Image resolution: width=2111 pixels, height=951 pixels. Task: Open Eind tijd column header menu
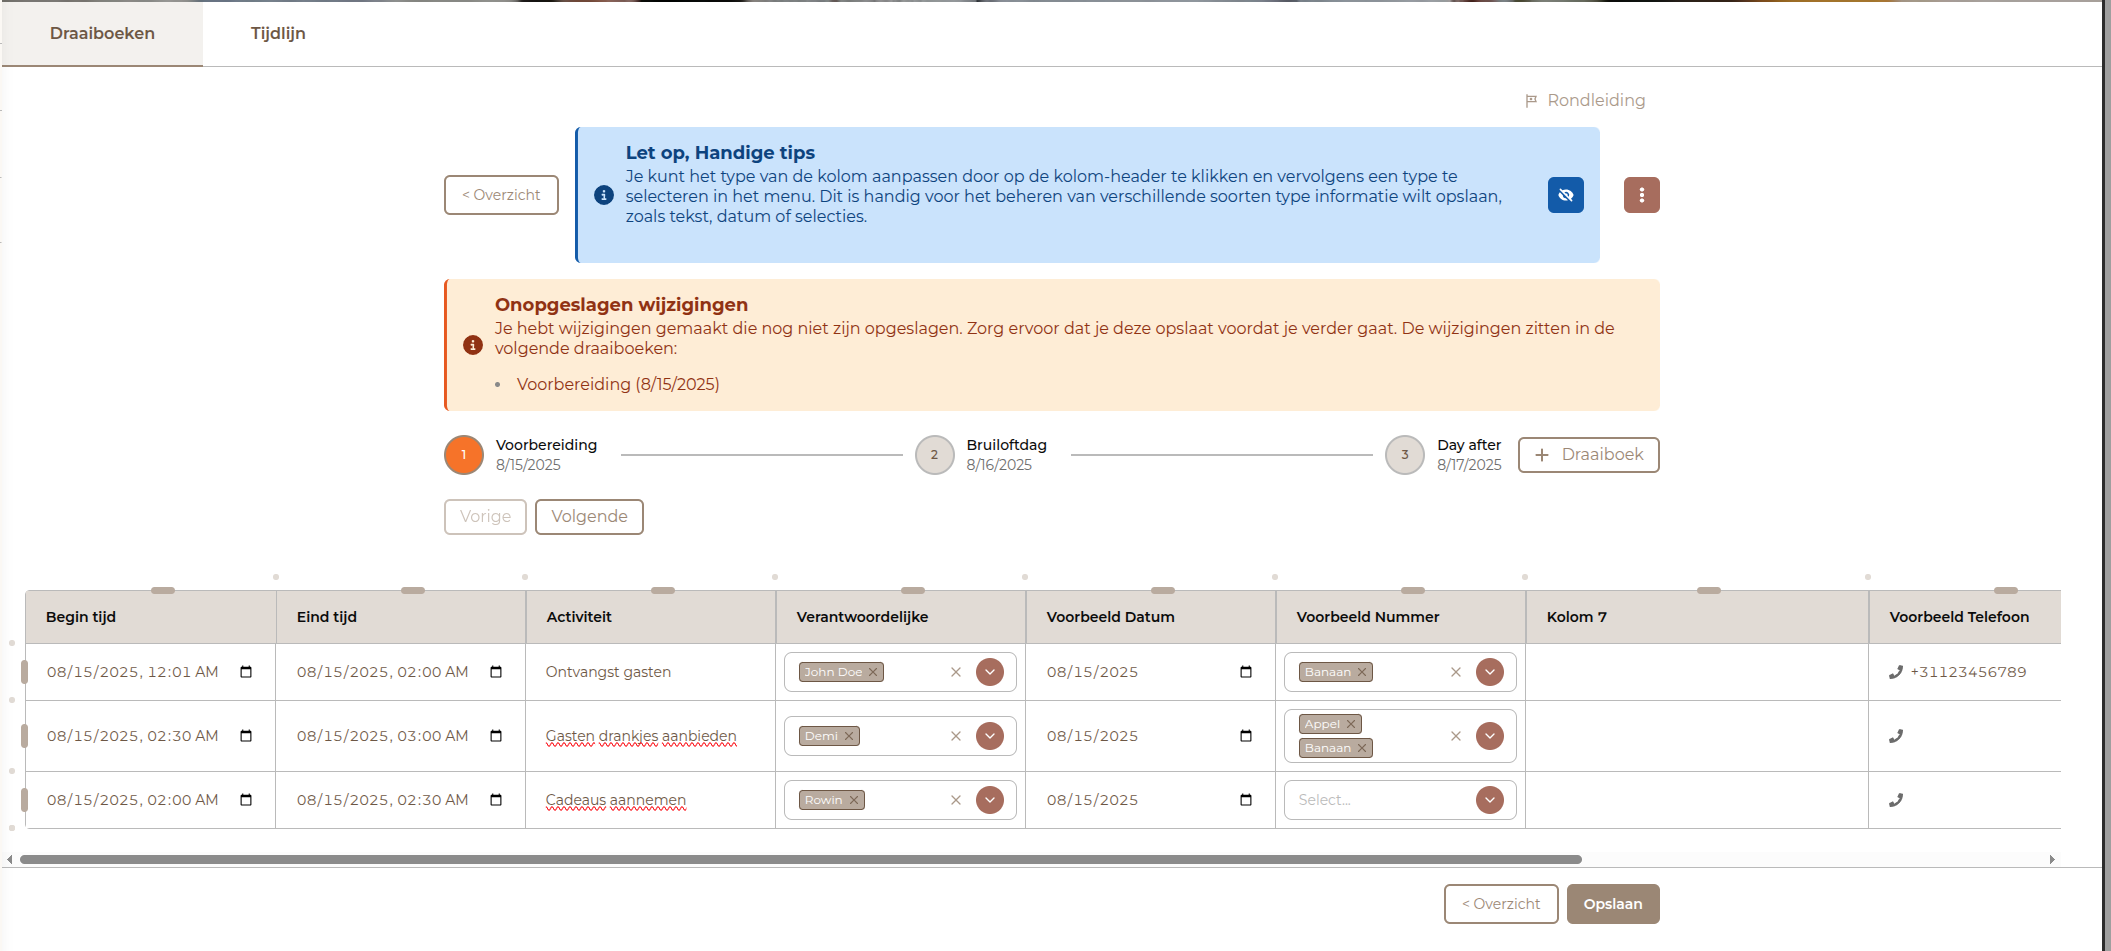[x=401, y=617]
